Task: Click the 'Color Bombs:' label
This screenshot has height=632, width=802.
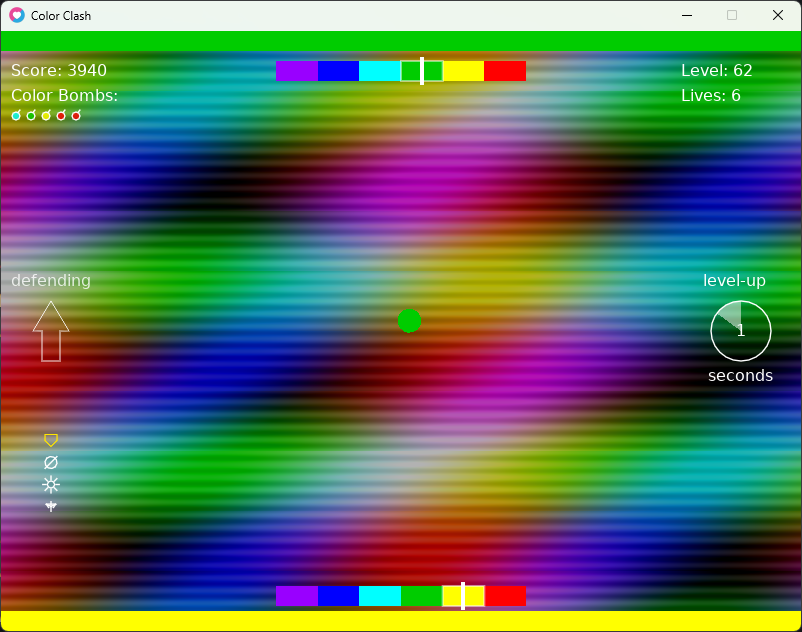Action: point(64,96)
